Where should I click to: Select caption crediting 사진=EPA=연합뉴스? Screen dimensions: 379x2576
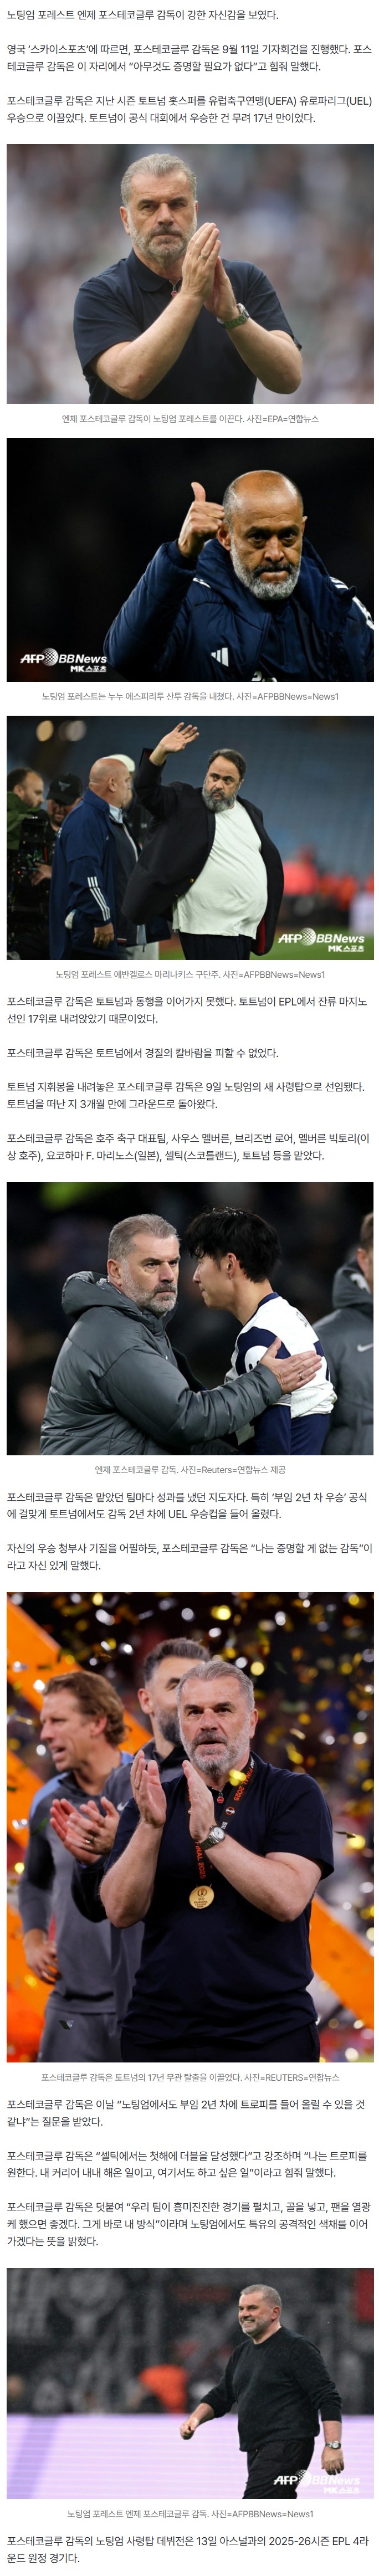coord(190,419)
